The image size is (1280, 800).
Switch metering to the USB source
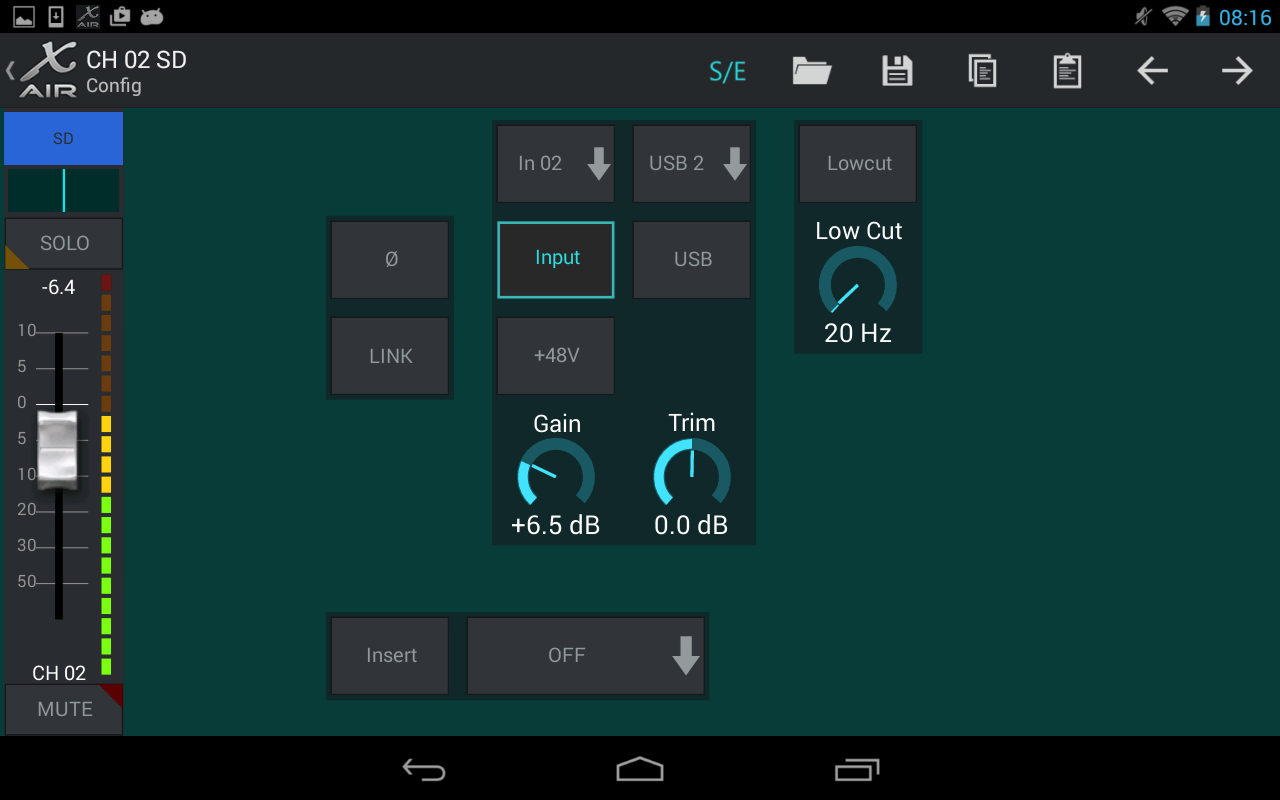[x=691, y=259]
